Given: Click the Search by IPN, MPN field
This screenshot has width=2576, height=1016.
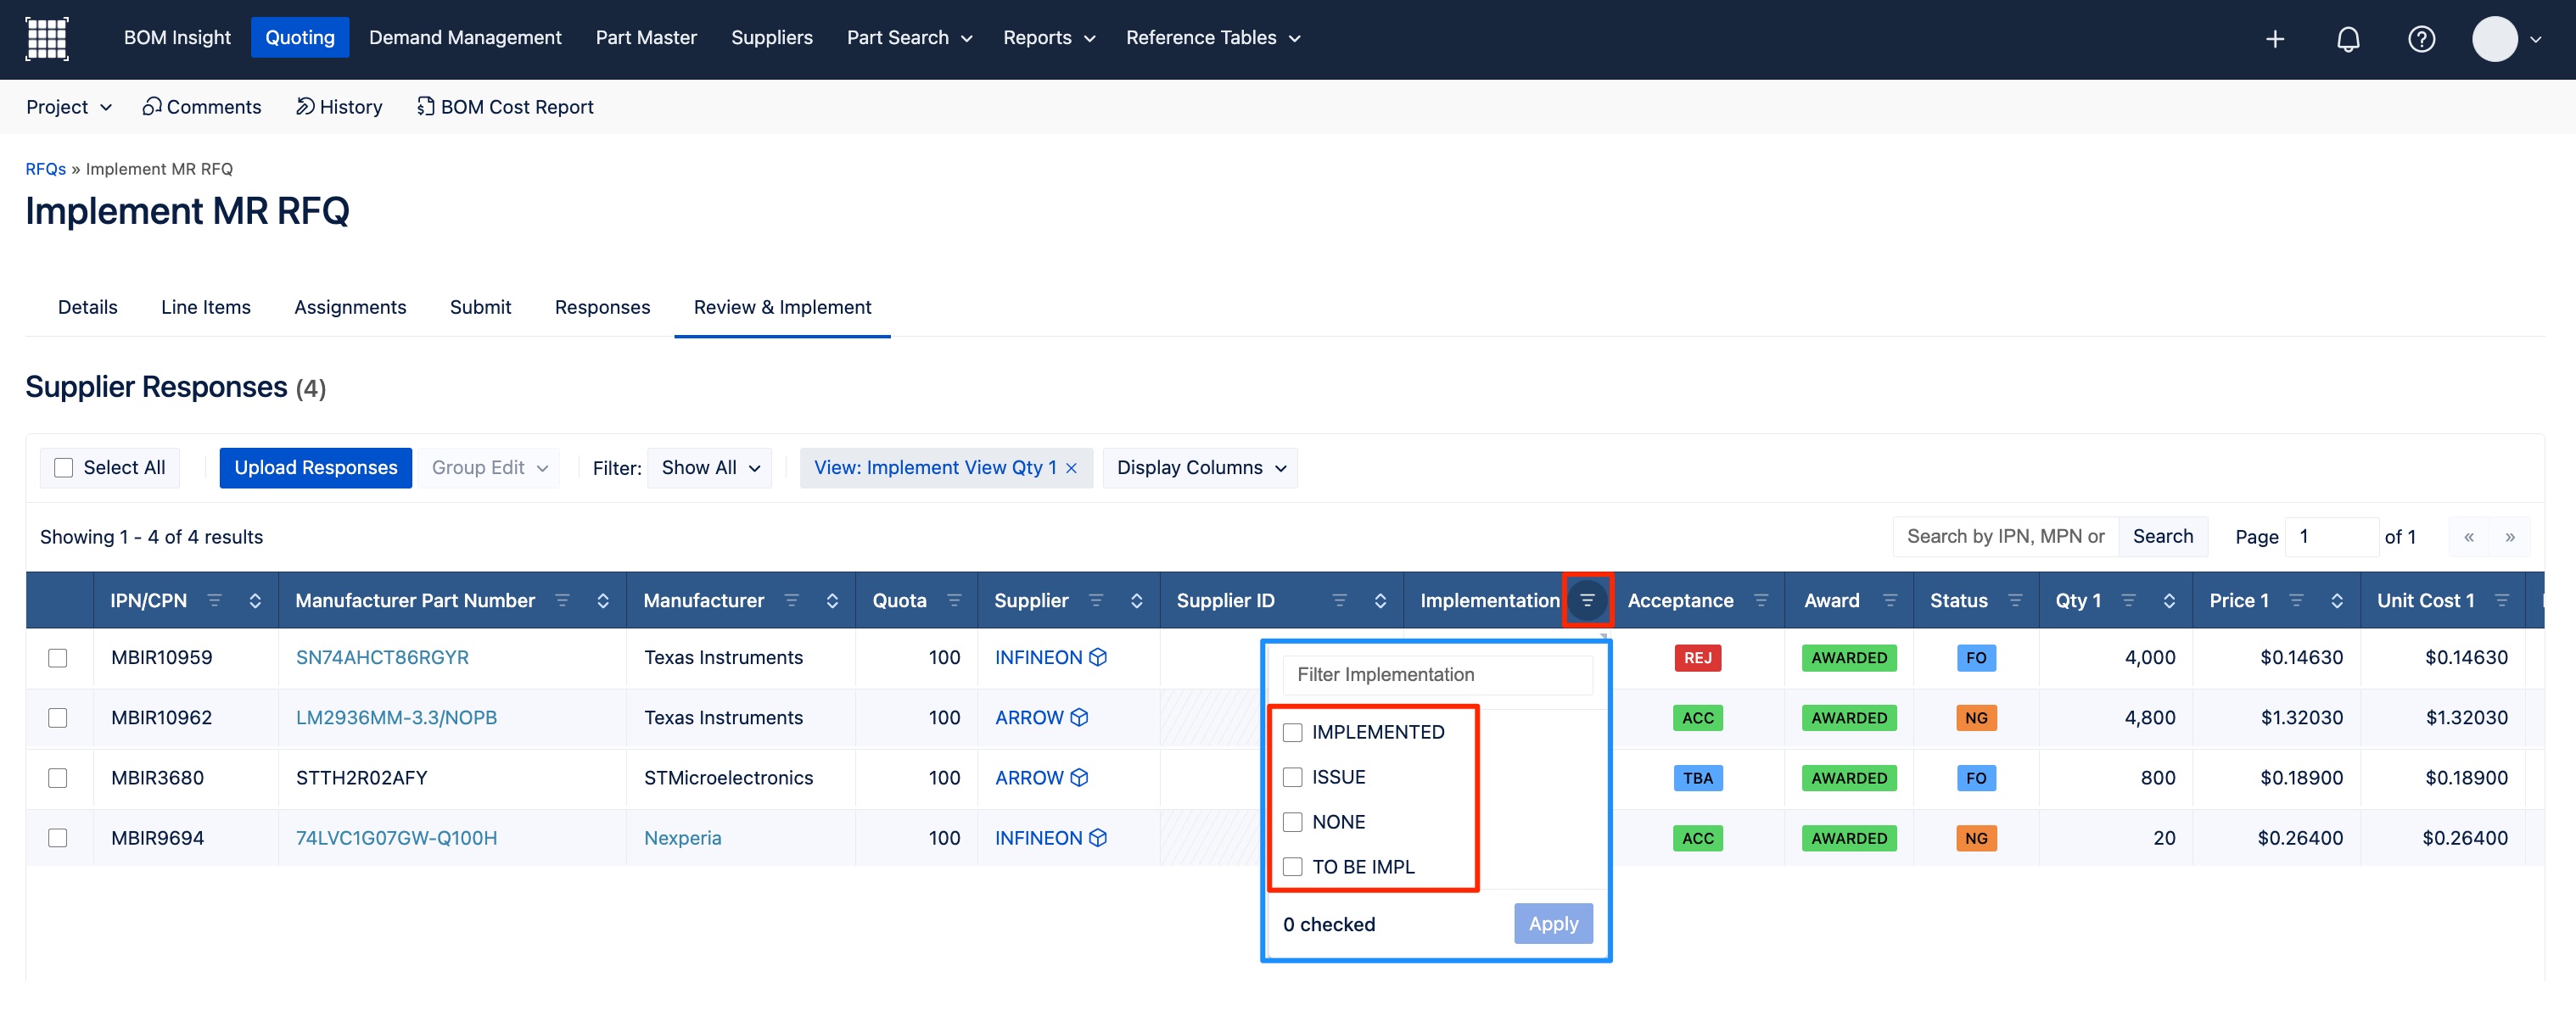Looking at the screenshot, I should click(2005, 537).
